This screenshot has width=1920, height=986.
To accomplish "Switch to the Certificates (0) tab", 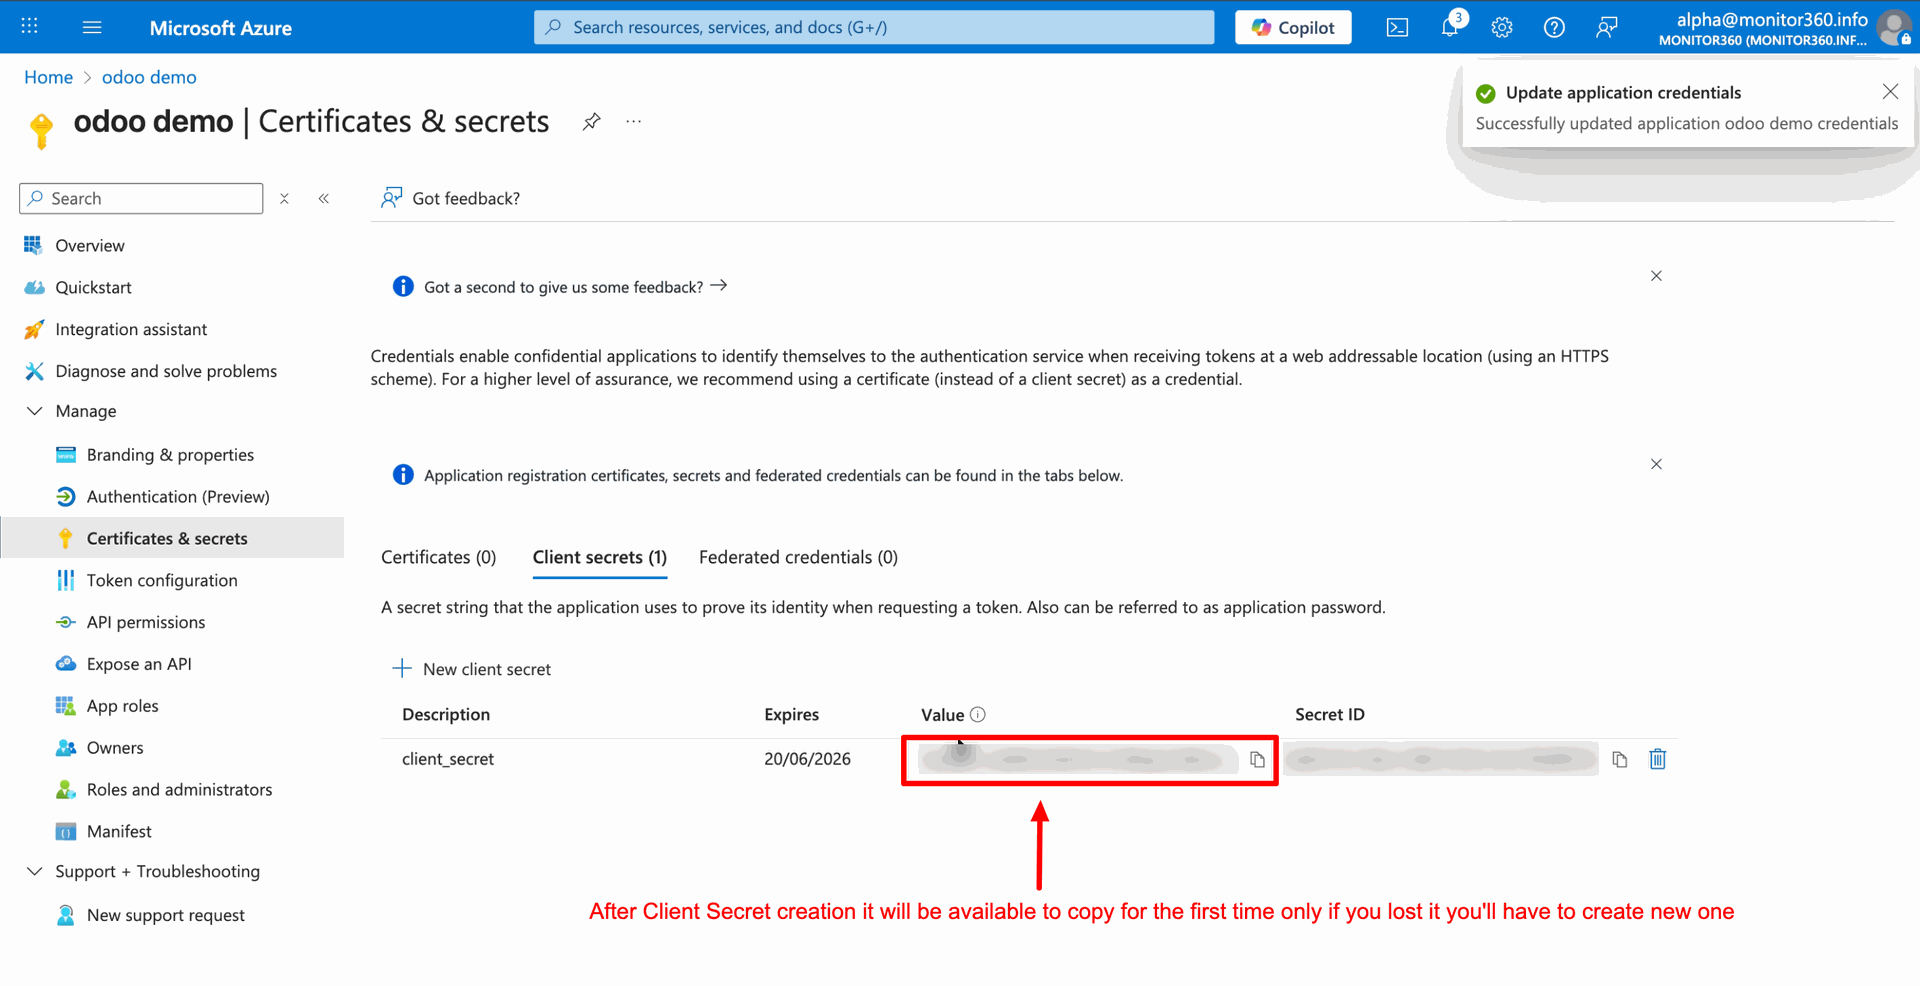I will pos(438,557).
